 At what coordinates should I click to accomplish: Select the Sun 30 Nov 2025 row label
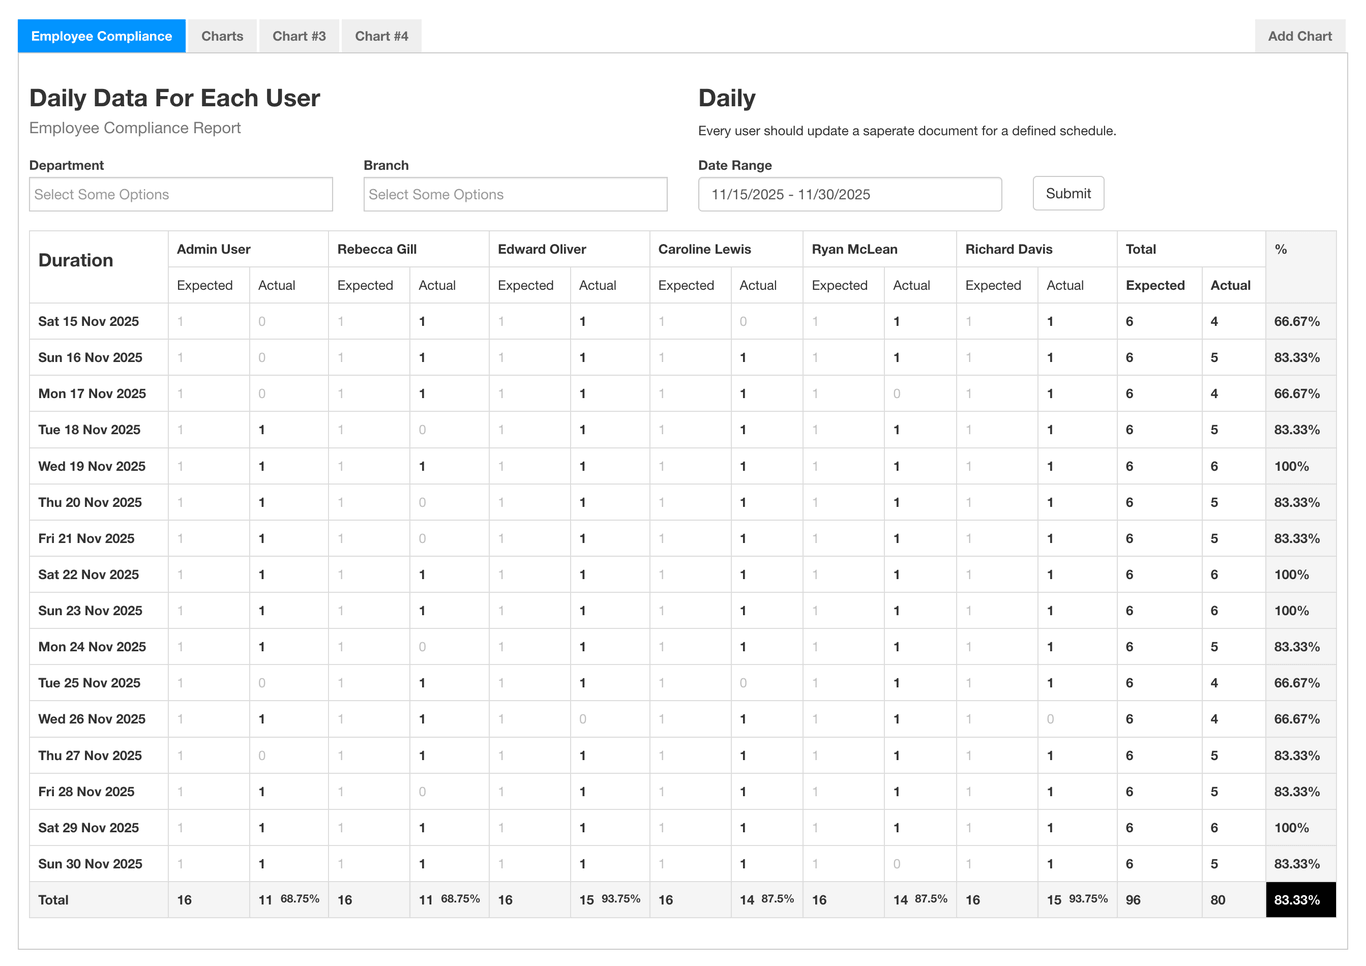(x=90, y=864)
